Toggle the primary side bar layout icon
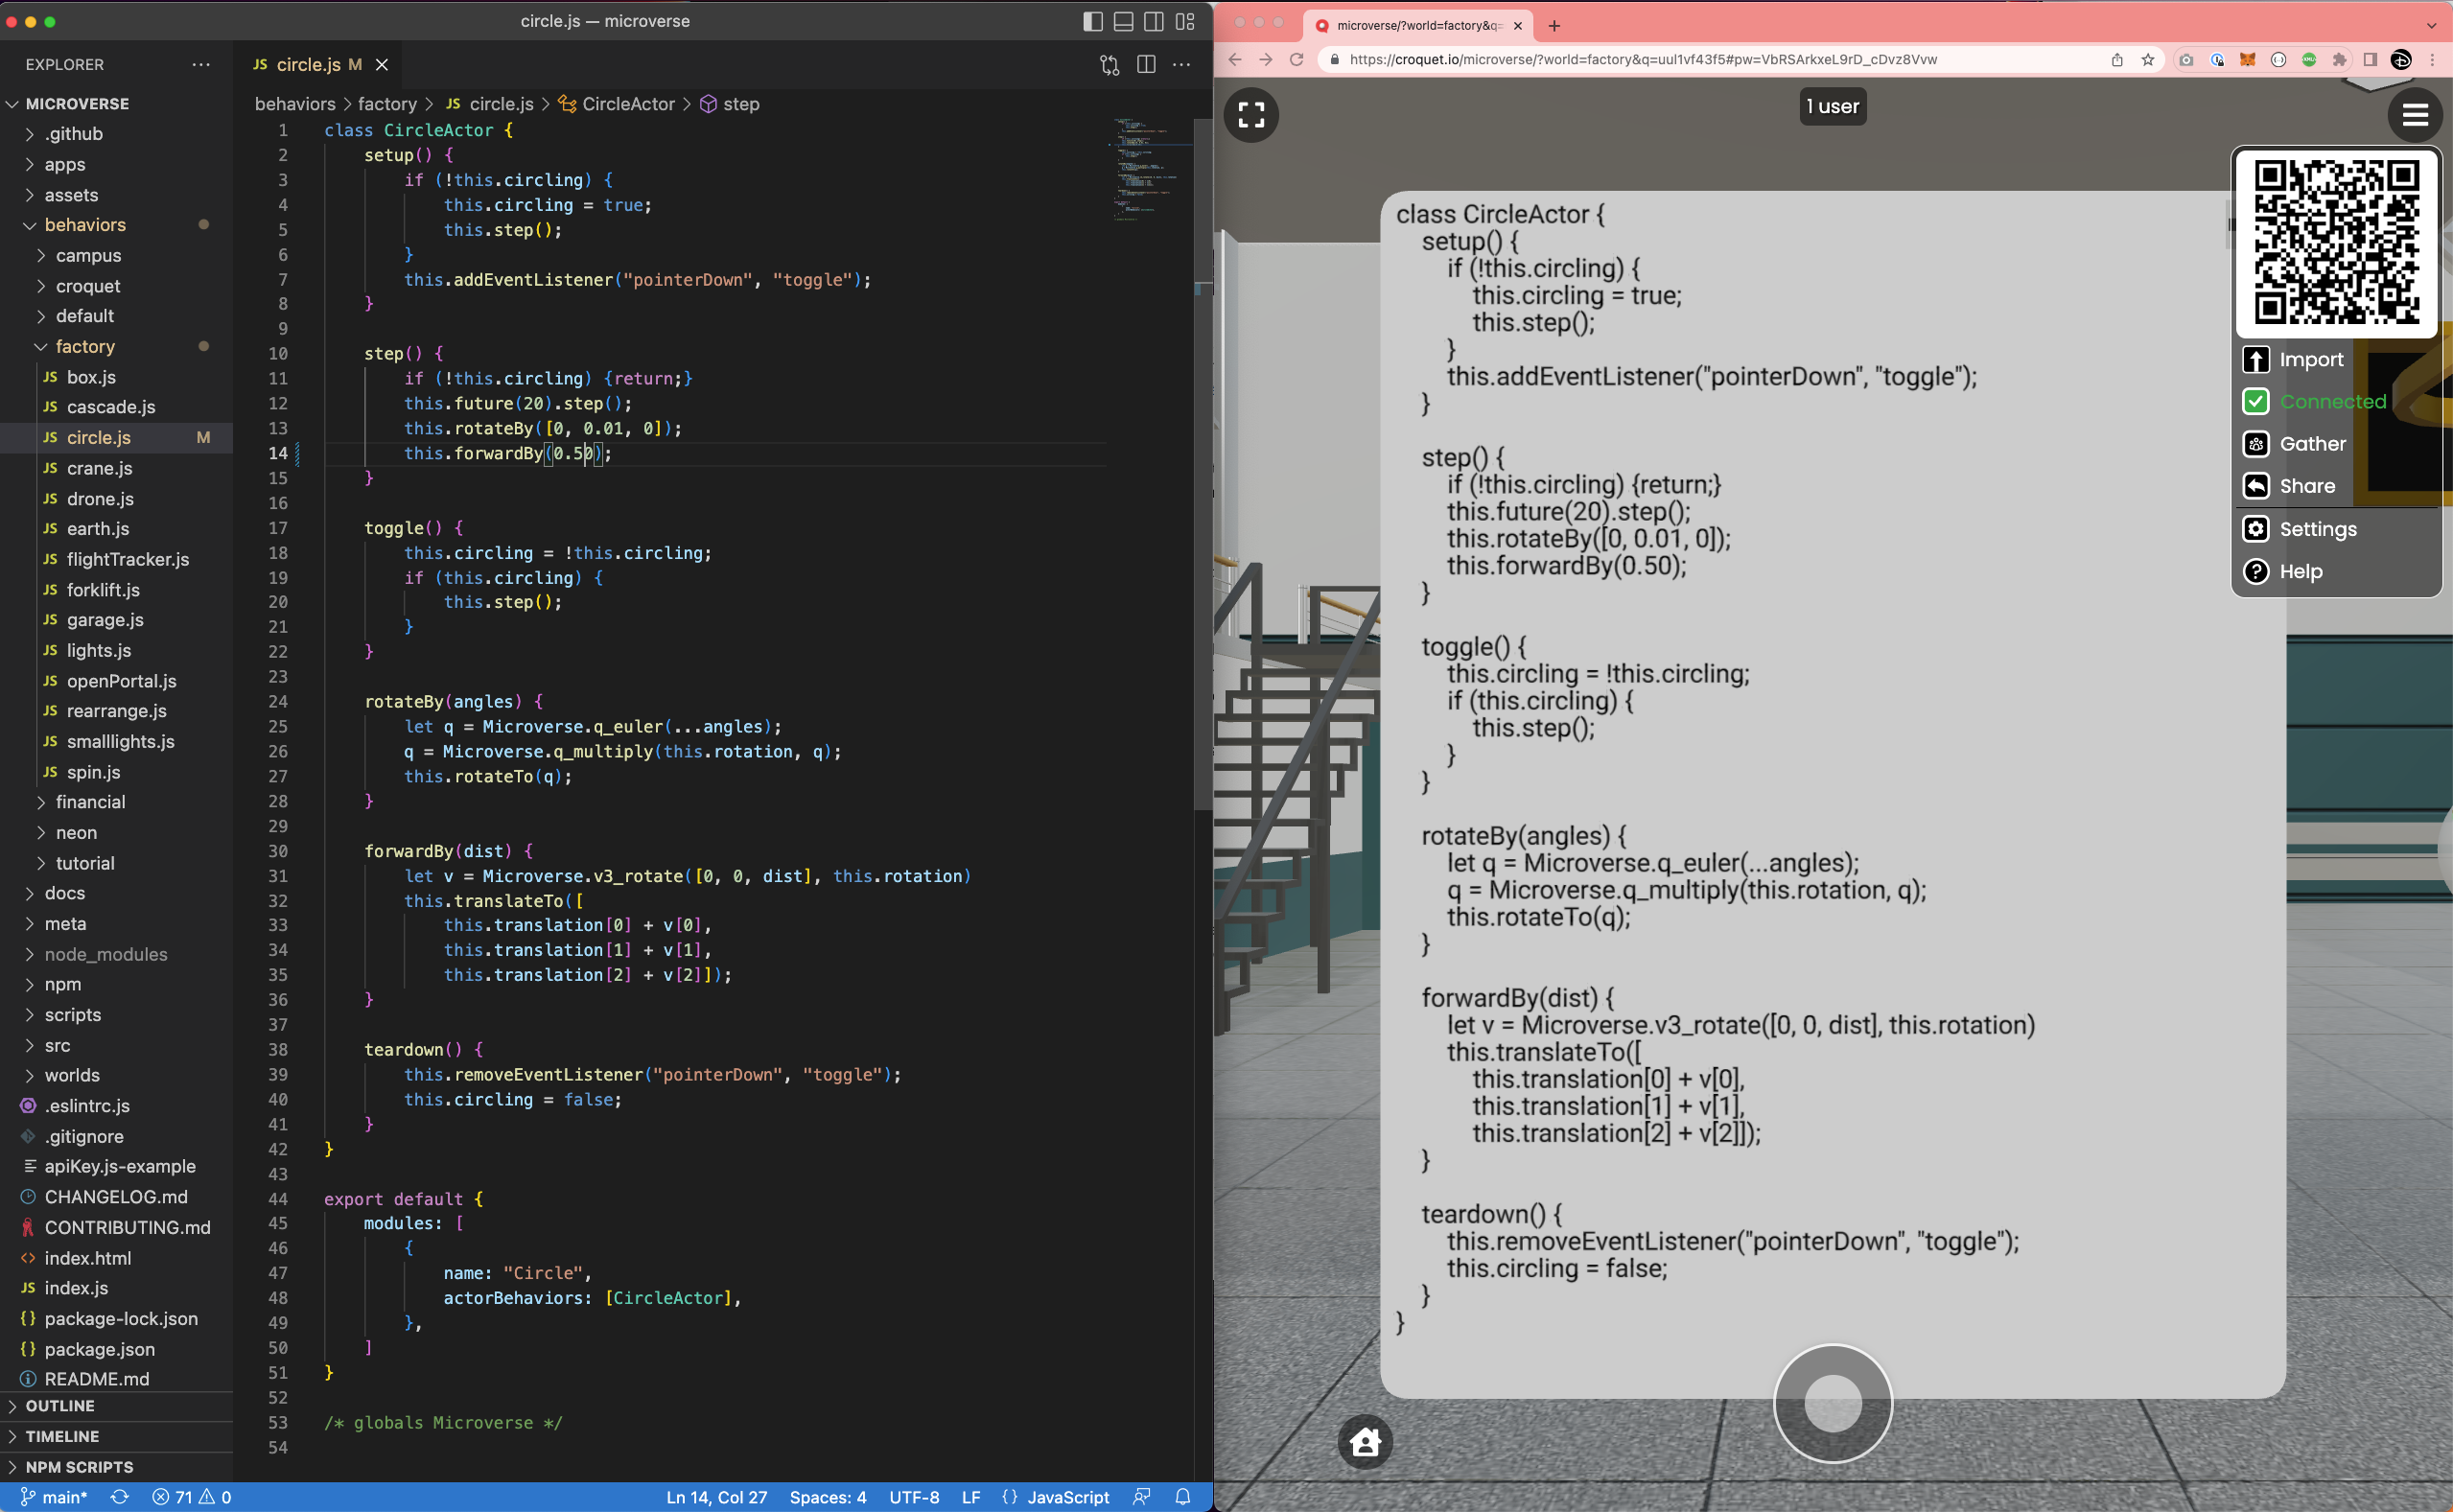 coord(1093,21)
